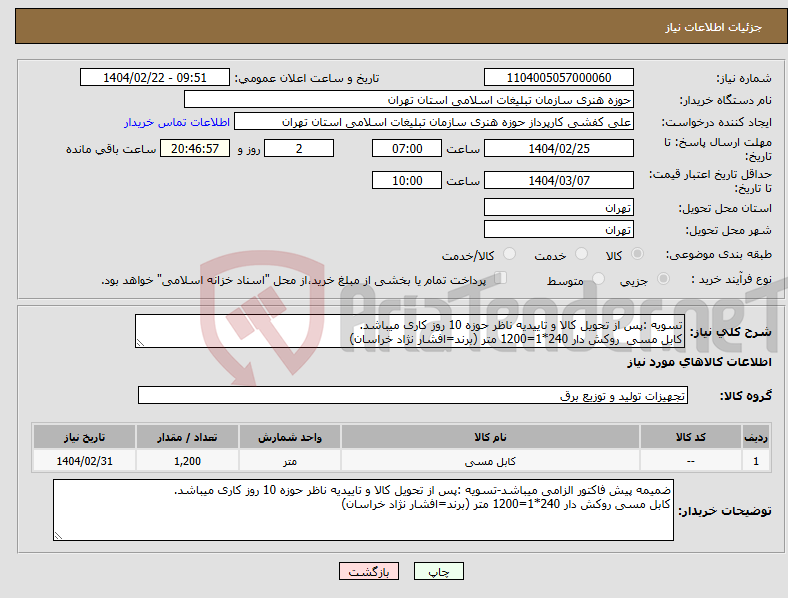Click the row number cell 1

coord(756,461)
